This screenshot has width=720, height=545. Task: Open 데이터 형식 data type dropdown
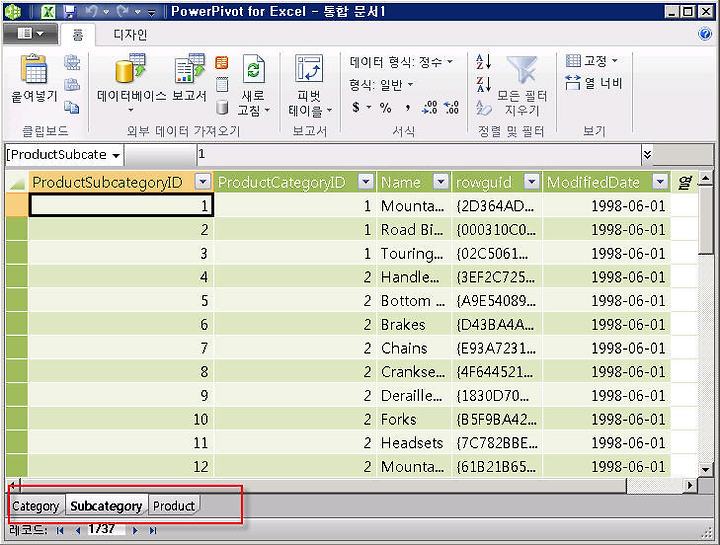pyautogui.click(x=450, y=61)
